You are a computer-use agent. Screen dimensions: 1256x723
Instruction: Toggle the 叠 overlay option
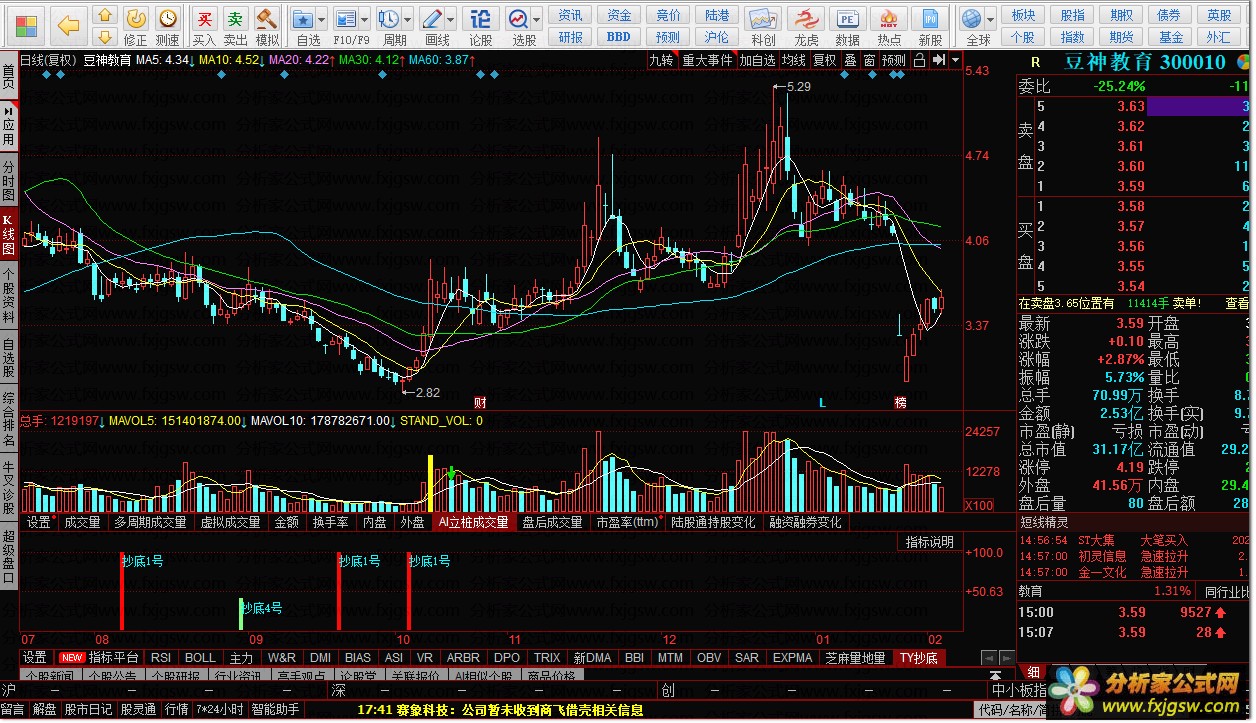pos(850,60)
